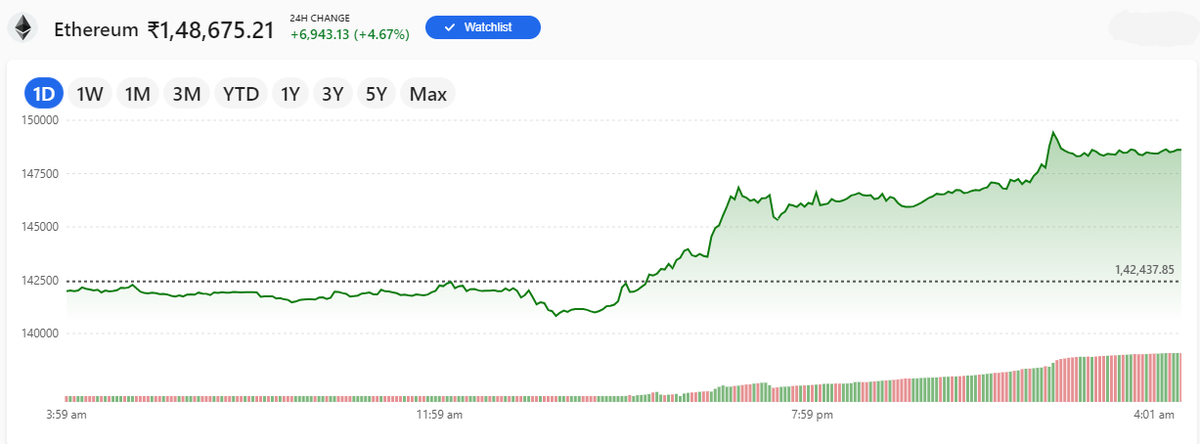
Task: Click the 142500 y-axis label
Action: tap(41, 280)
